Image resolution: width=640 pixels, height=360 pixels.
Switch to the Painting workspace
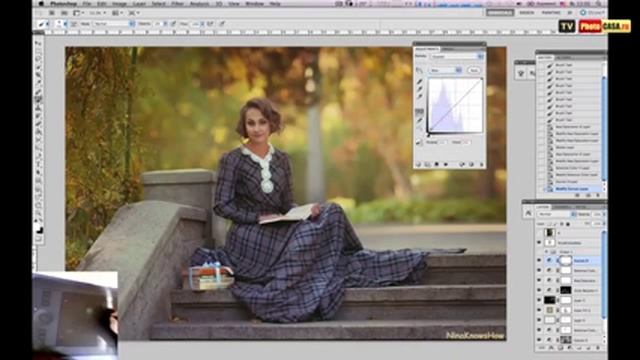[551, 13]
